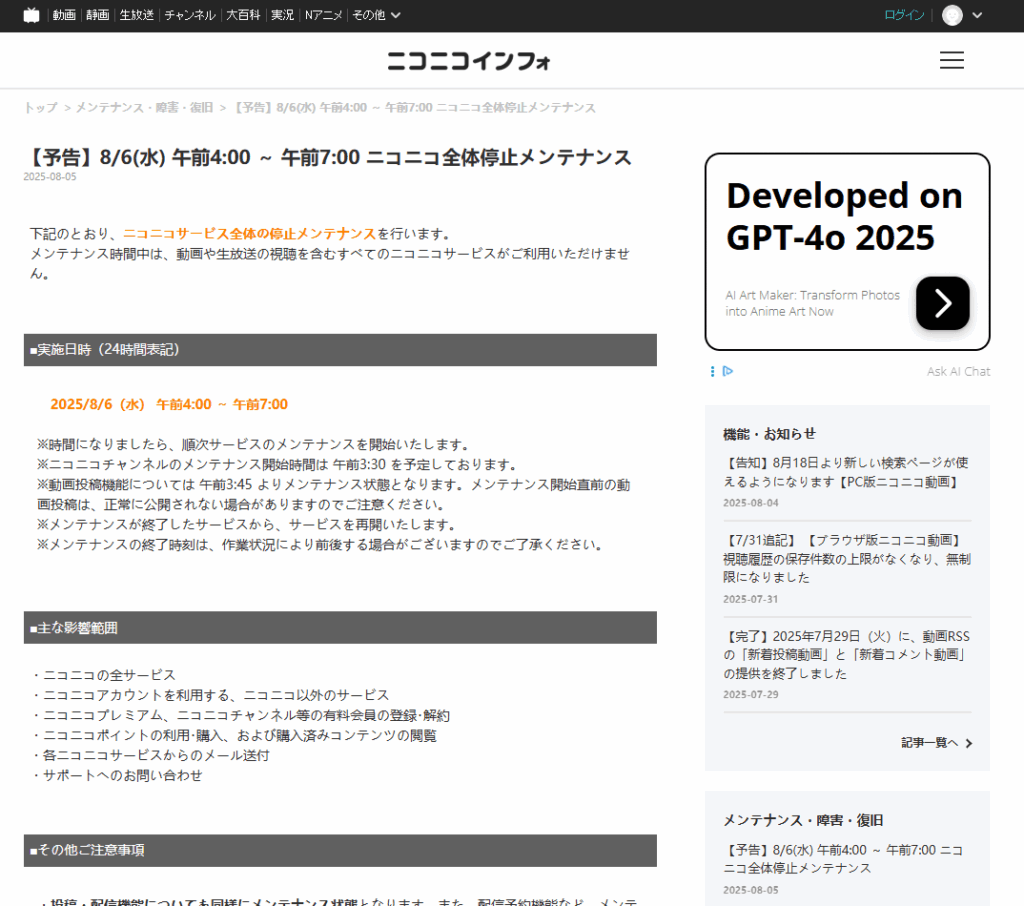The width and height of the screenshot is (1024, 906).
Task: Click the arrow beside 記事一覧へ
Action: point(969,743)
